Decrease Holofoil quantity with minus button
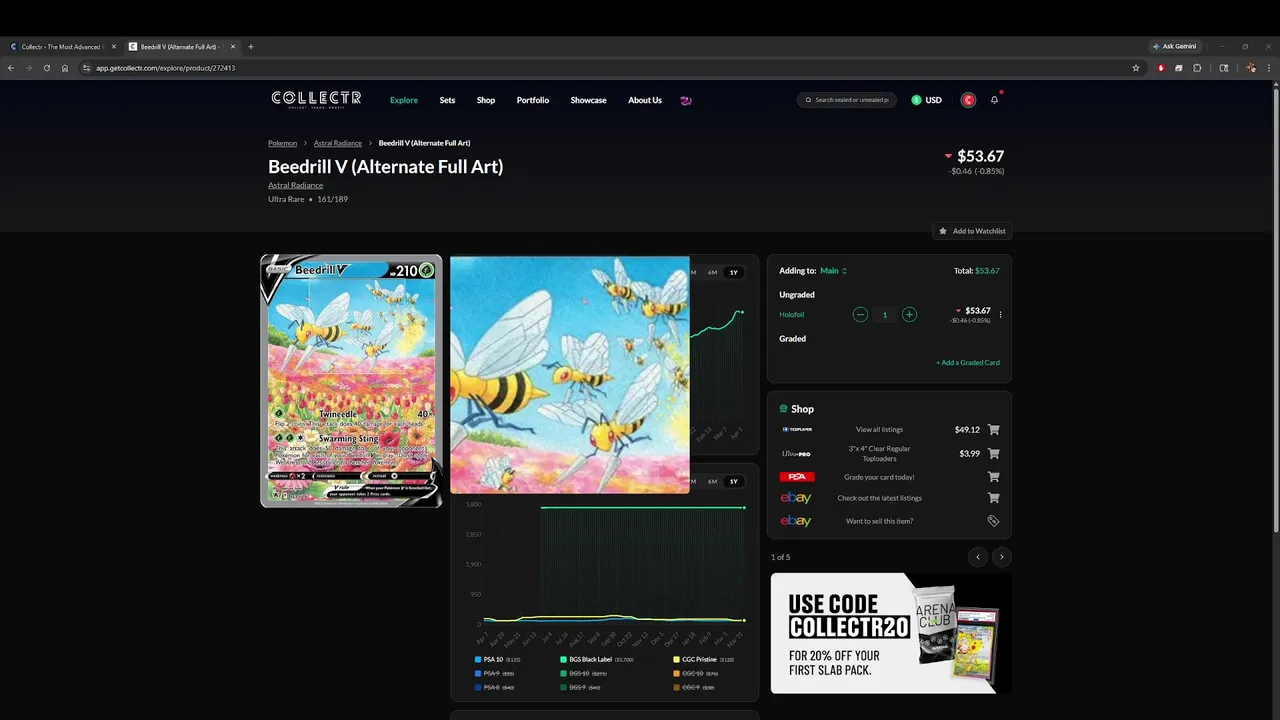 click(860, 315)
